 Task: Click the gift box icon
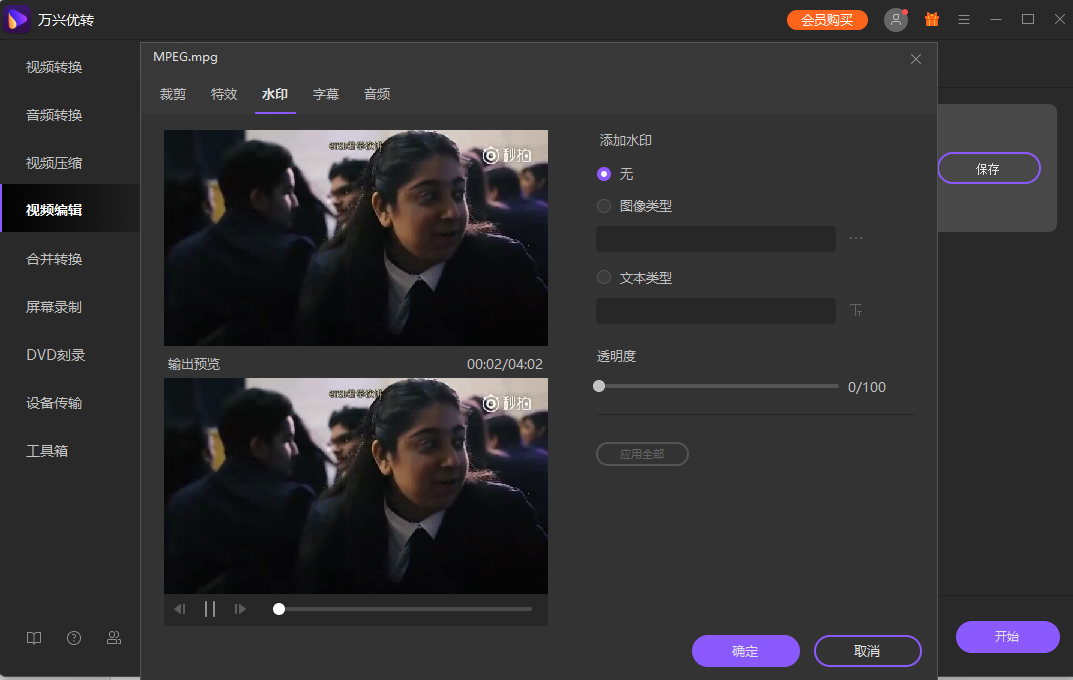click(x=932, y=20)
